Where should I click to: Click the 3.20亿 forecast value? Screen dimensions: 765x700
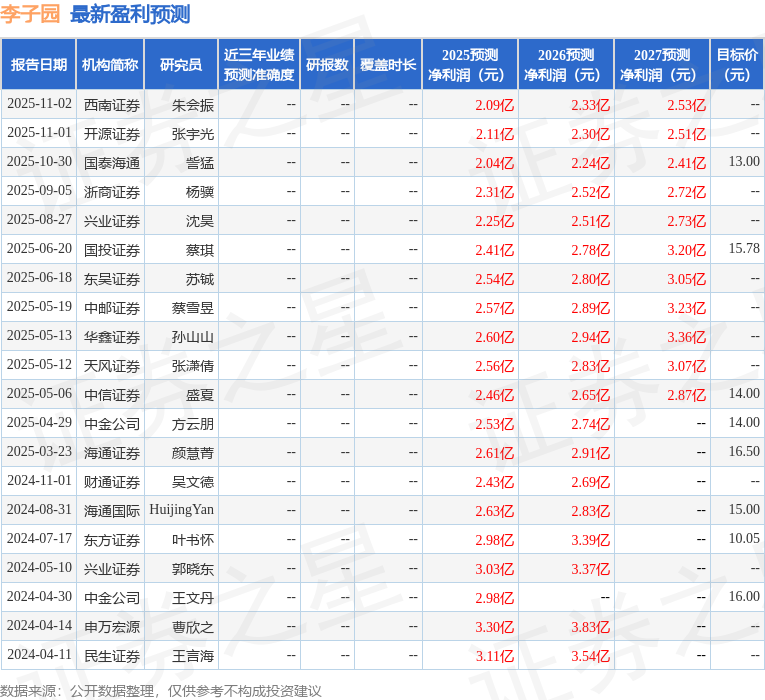(x=686, y=250)
